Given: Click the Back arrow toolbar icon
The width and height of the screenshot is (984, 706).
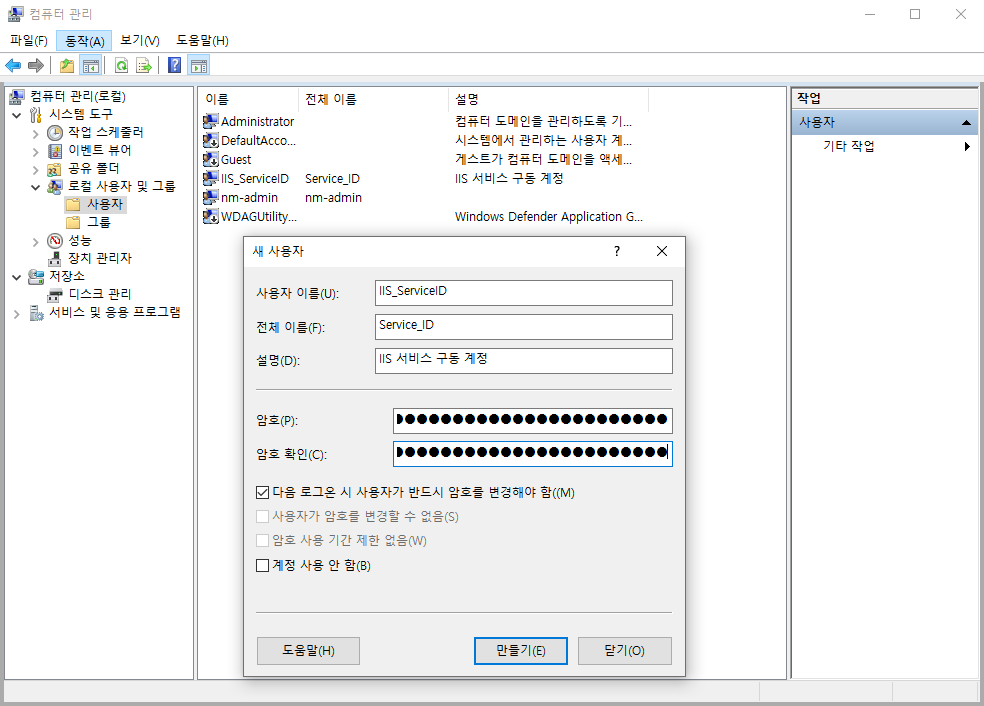Looking at the screenshot, I should coord(13,65).
